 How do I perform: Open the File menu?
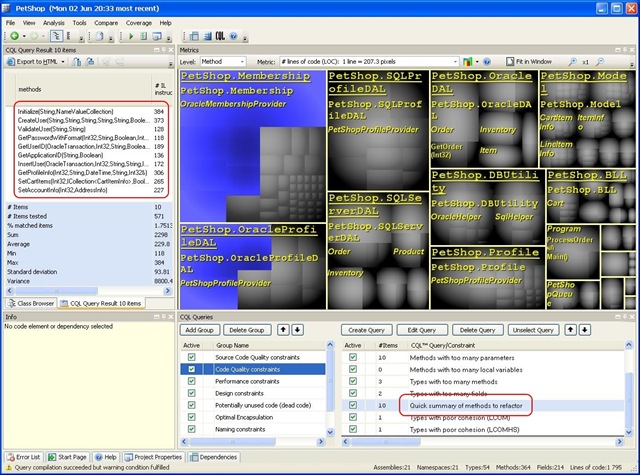tap(10, 23)
